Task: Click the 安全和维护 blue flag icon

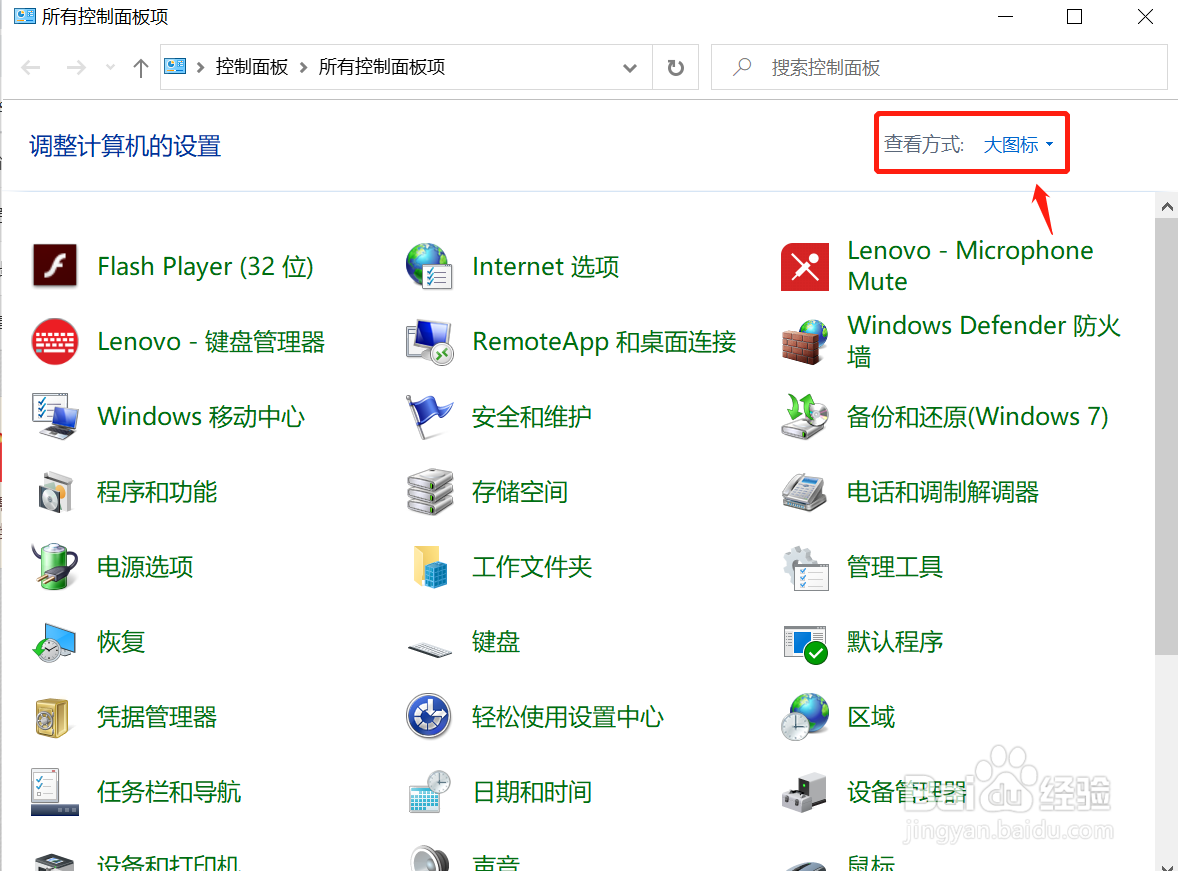Action: 429,416
